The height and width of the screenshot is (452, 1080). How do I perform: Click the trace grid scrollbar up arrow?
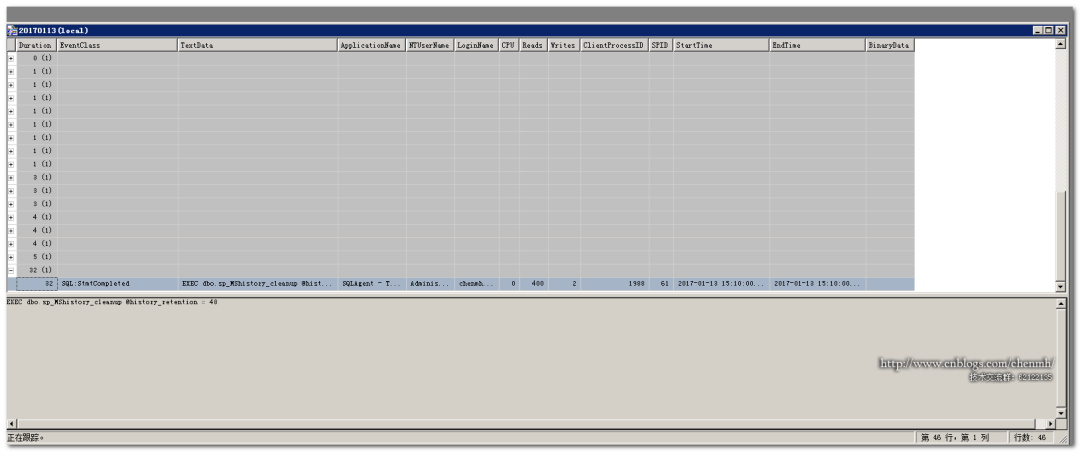pos(1060,45)
